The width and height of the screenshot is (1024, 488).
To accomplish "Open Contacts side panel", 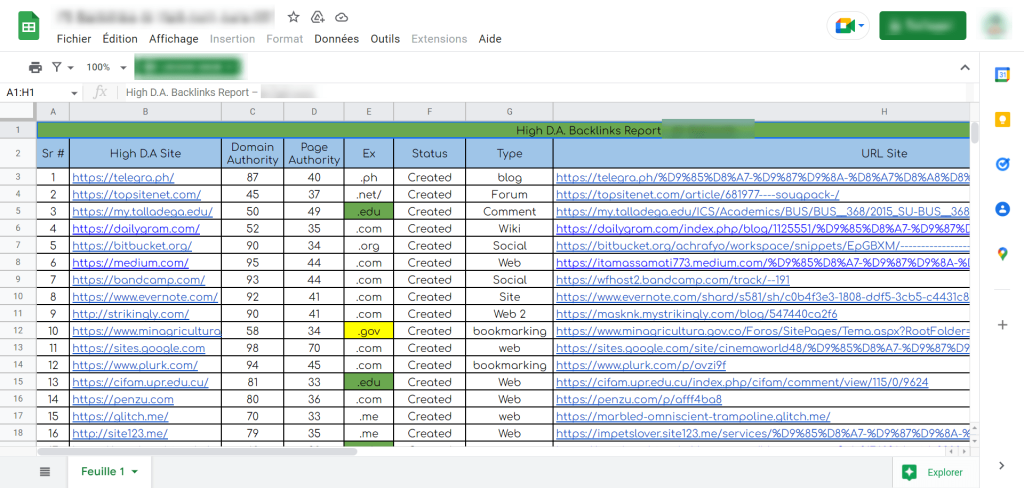I will (x=1002, y=209).
